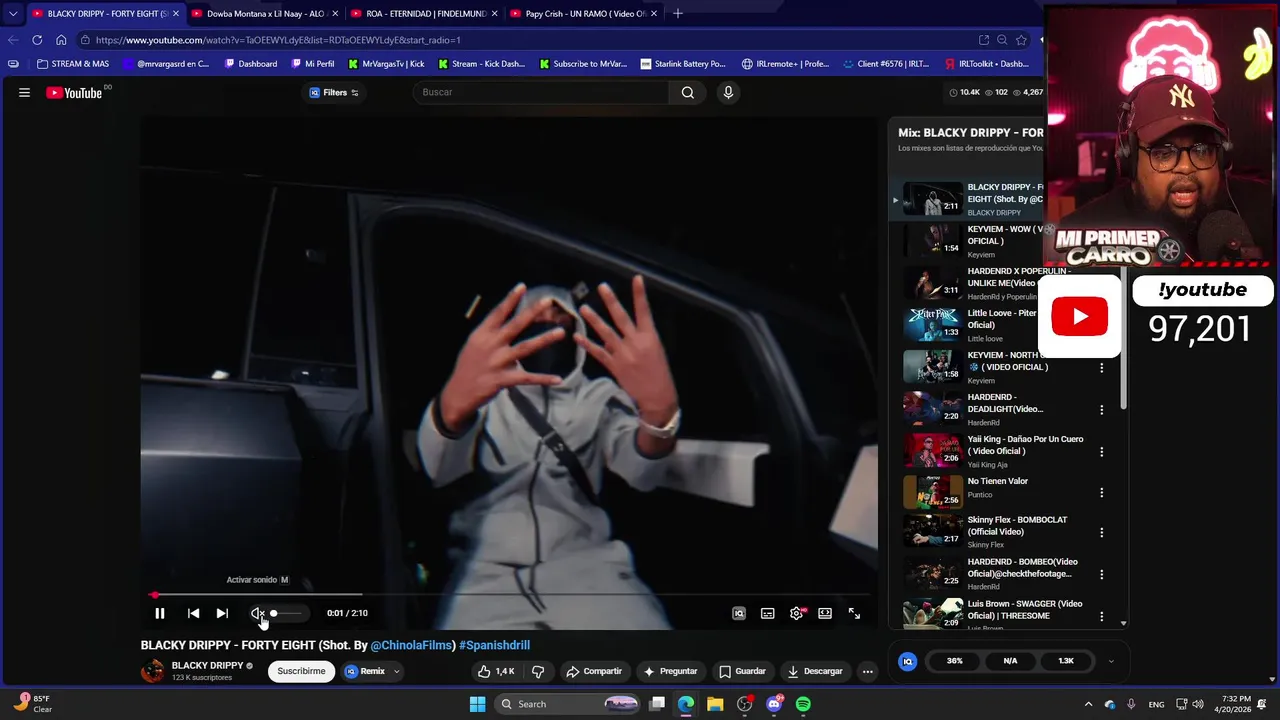Play Little Loove - Piter thumbnail
Viewport: 1280px width, 720px height.
pyautogui.click(x=933, y=324)
